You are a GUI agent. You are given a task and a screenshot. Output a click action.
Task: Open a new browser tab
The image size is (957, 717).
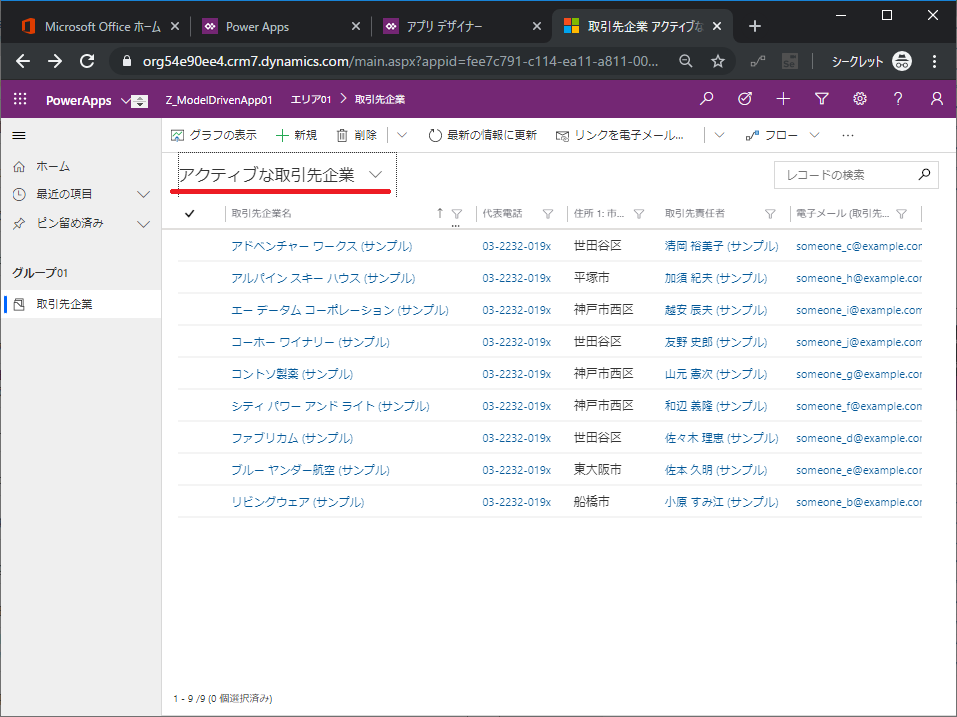pyautogui.click(x=755, y=26)
